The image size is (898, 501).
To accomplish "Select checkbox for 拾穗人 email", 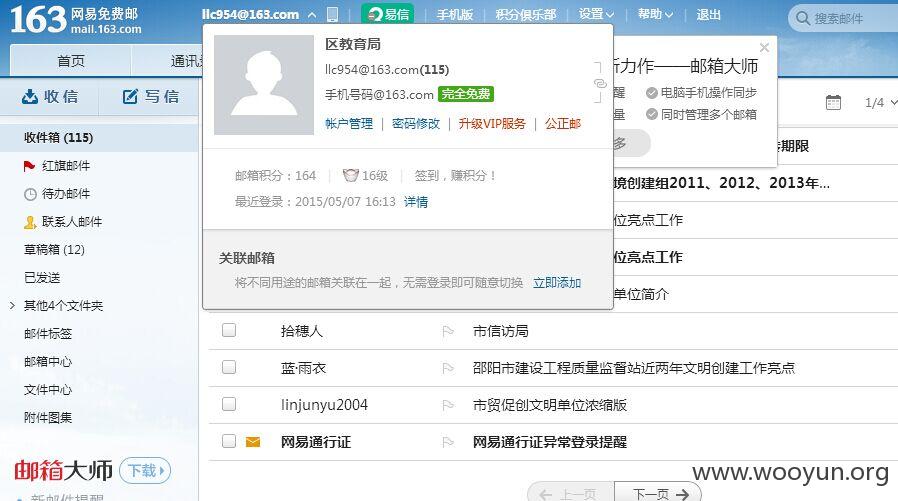I will point(229,330).
